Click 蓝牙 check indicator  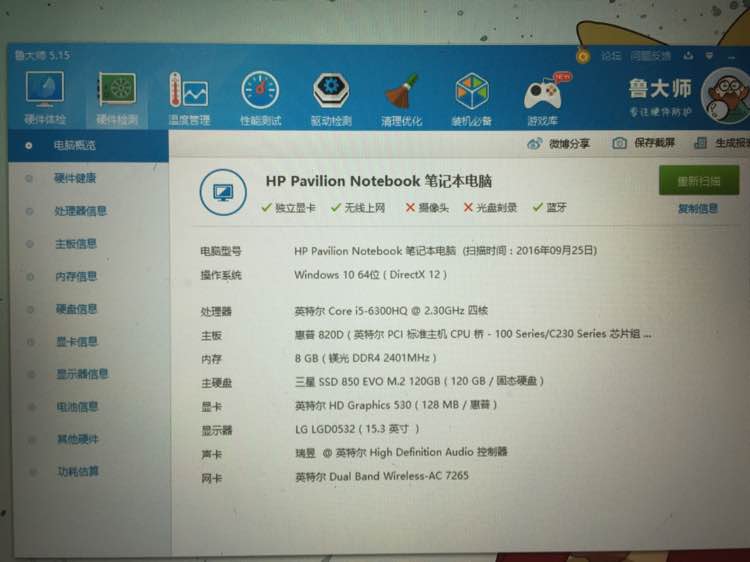point(550,207)
